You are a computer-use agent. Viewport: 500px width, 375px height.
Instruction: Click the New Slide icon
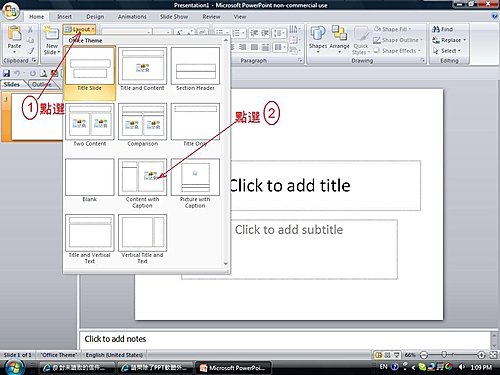51,34
